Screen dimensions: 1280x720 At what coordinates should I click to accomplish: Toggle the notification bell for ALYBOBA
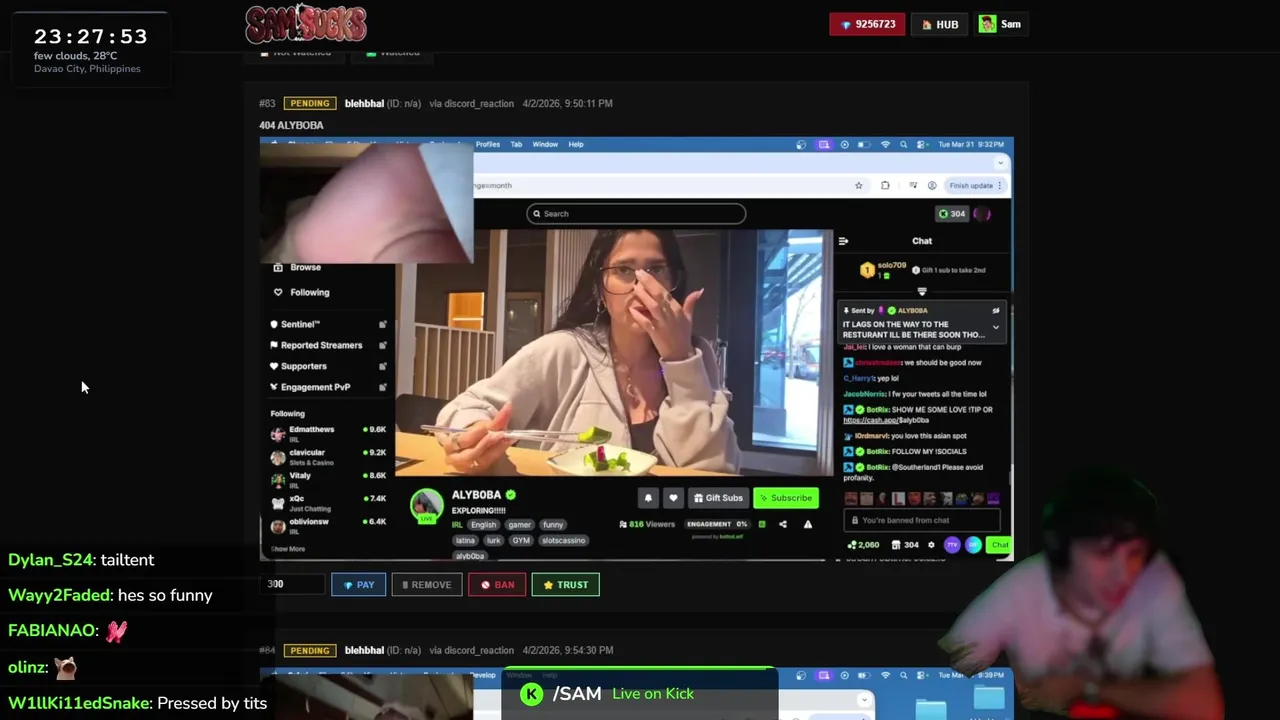click(x=648, y=498)
